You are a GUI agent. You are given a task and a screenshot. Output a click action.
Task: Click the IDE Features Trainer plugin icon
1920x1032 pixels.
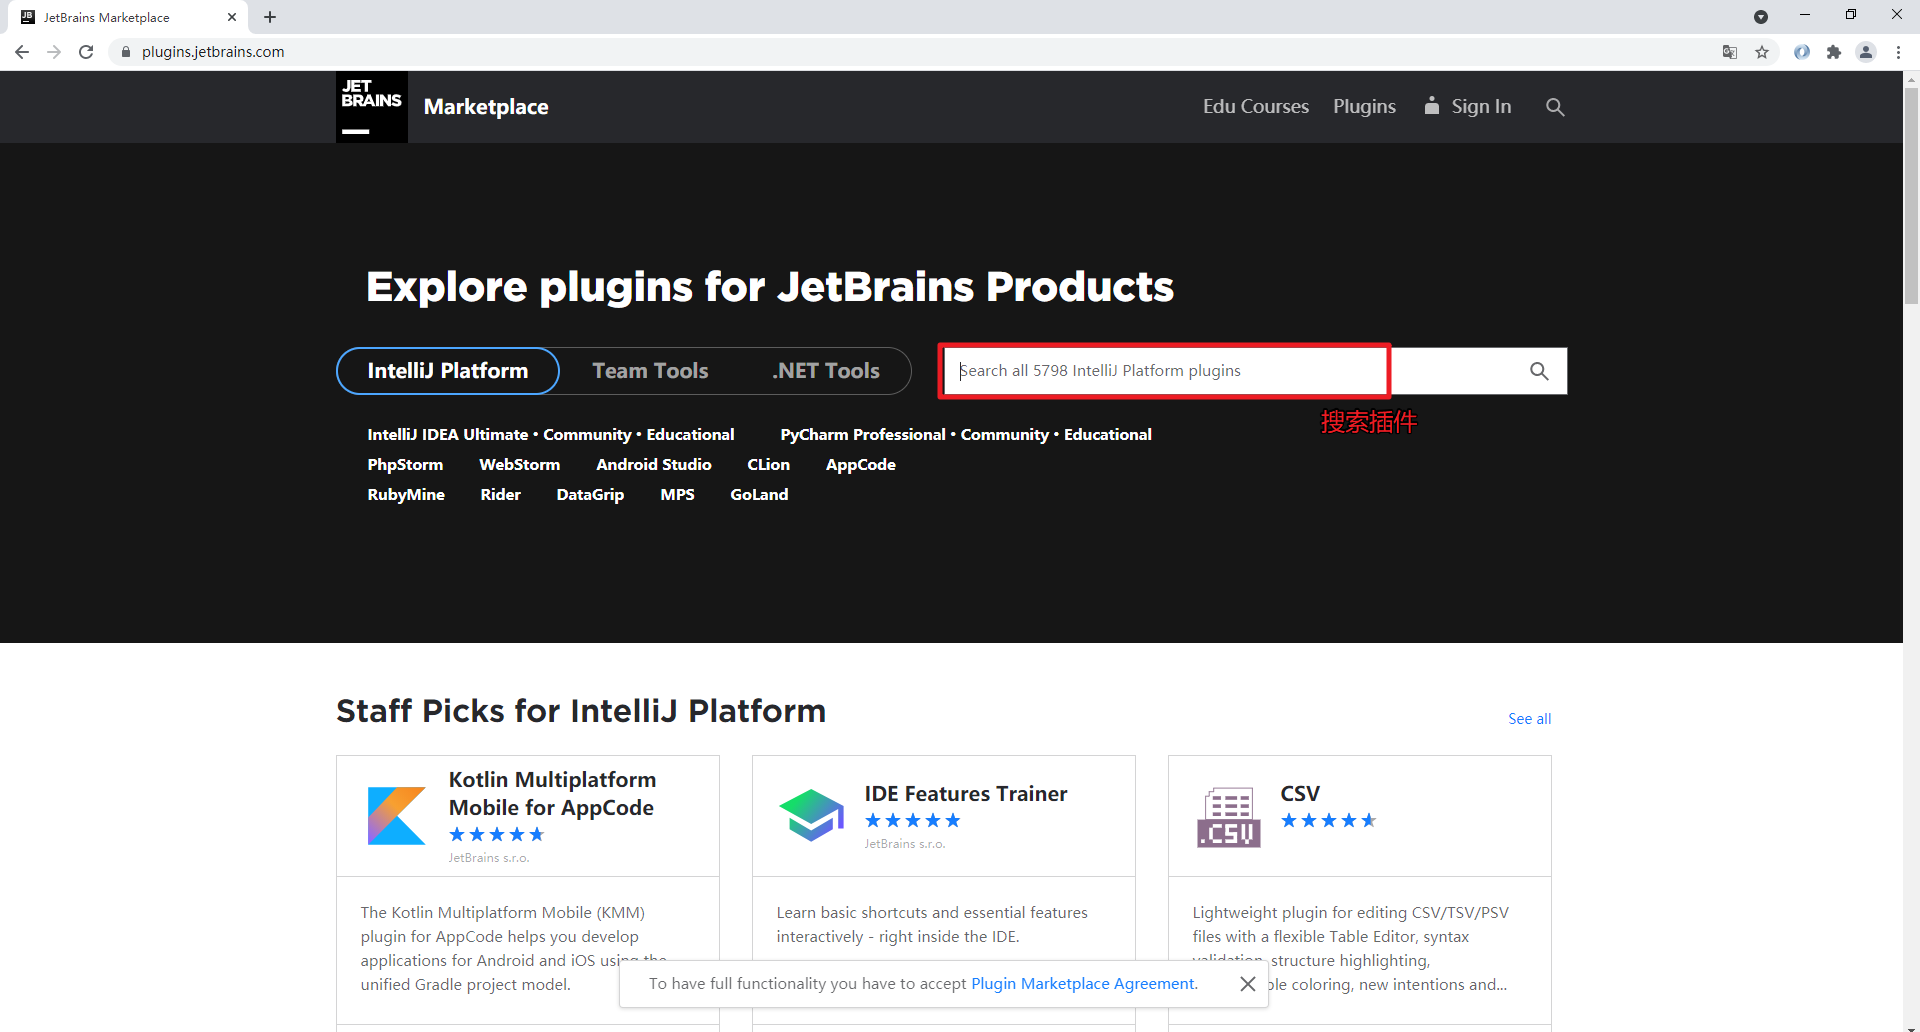[x=812, y=816]
